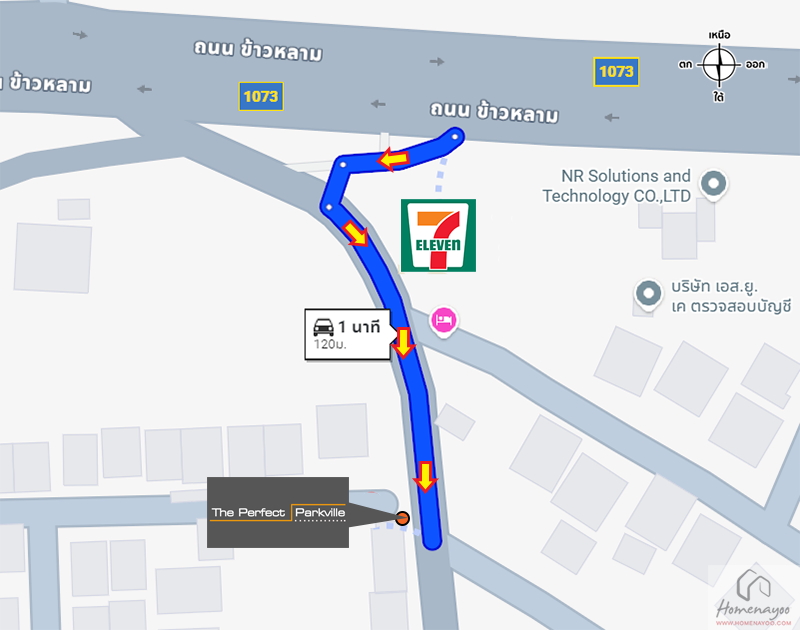Select the NR Solutions location pin
The height and width of the screenshot is (630, 800).
click(713, 184)
